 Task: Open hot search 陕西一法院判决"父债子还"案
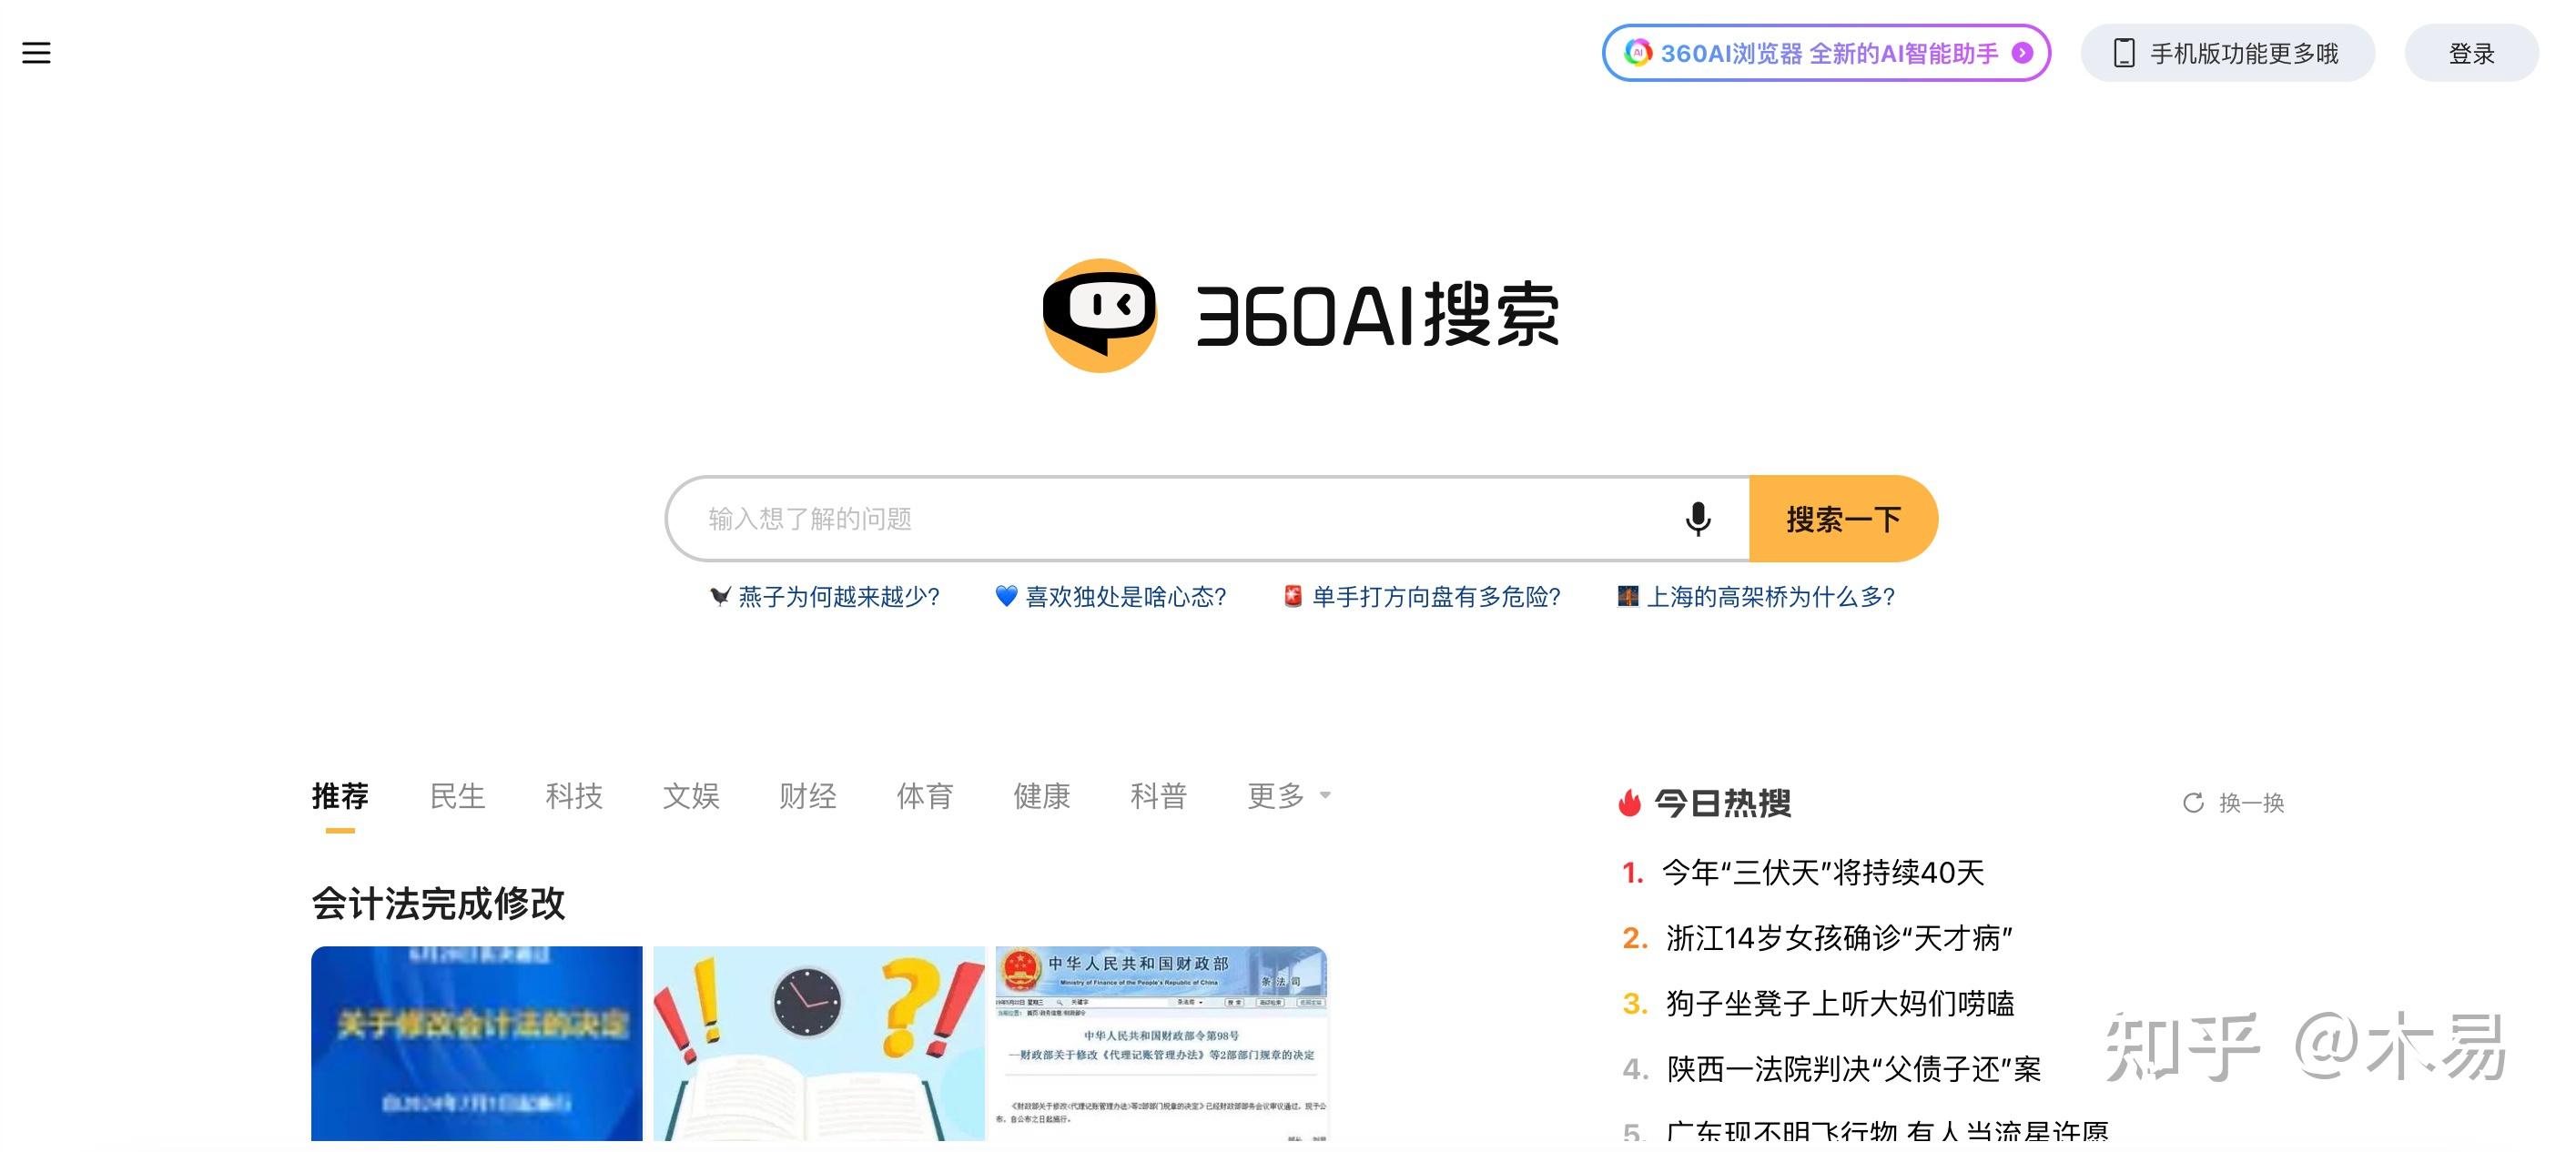click(1853, 1069)
